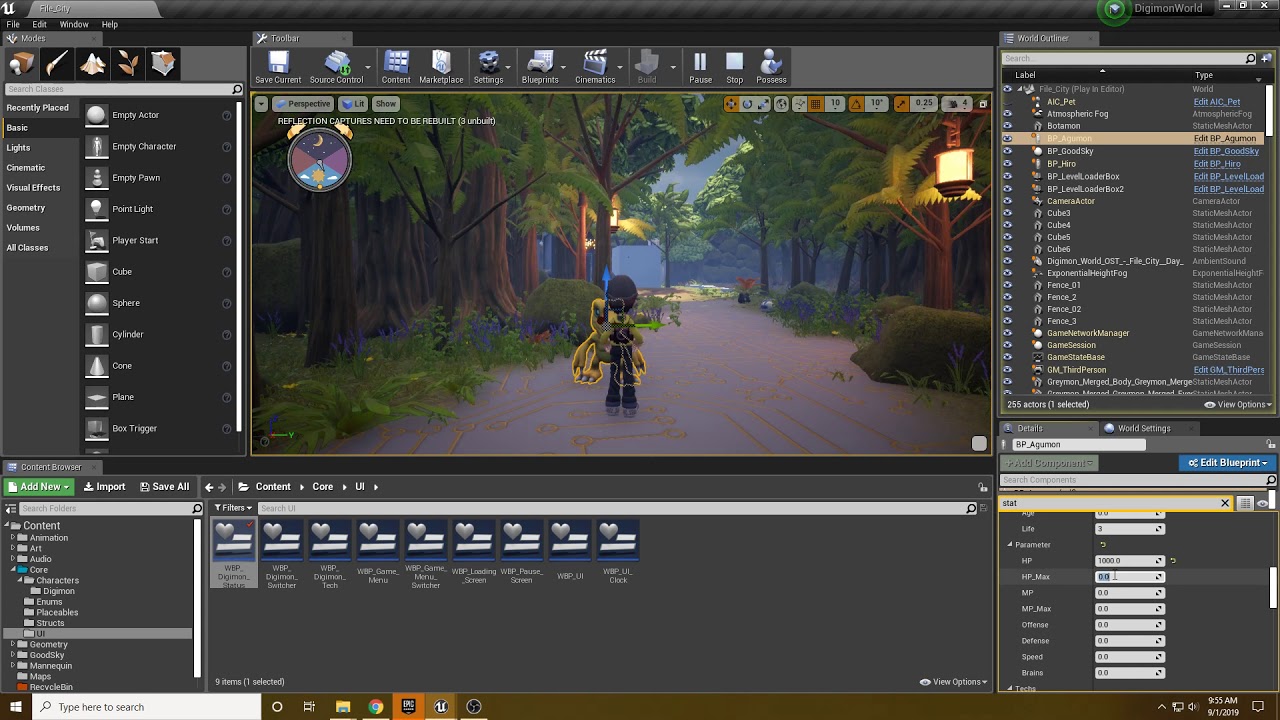Select the Foliage mode icon
This screenshot has height=720, width=1280.
tap(128, 64)
